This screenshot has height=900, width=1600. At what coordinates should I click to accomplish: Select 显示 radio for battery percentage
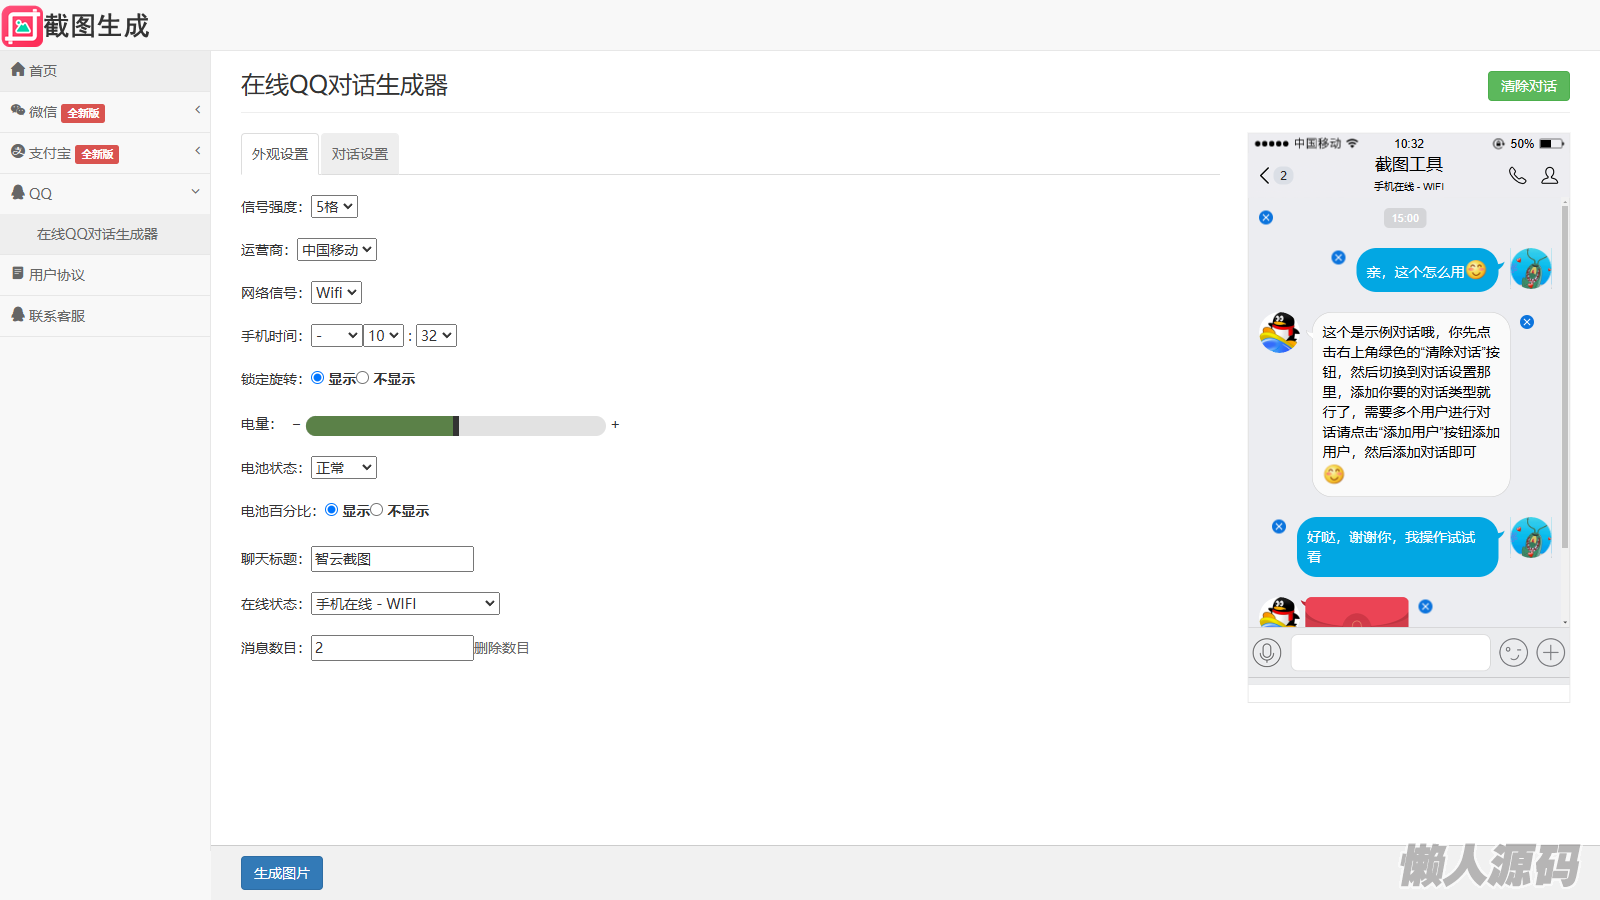331,510
